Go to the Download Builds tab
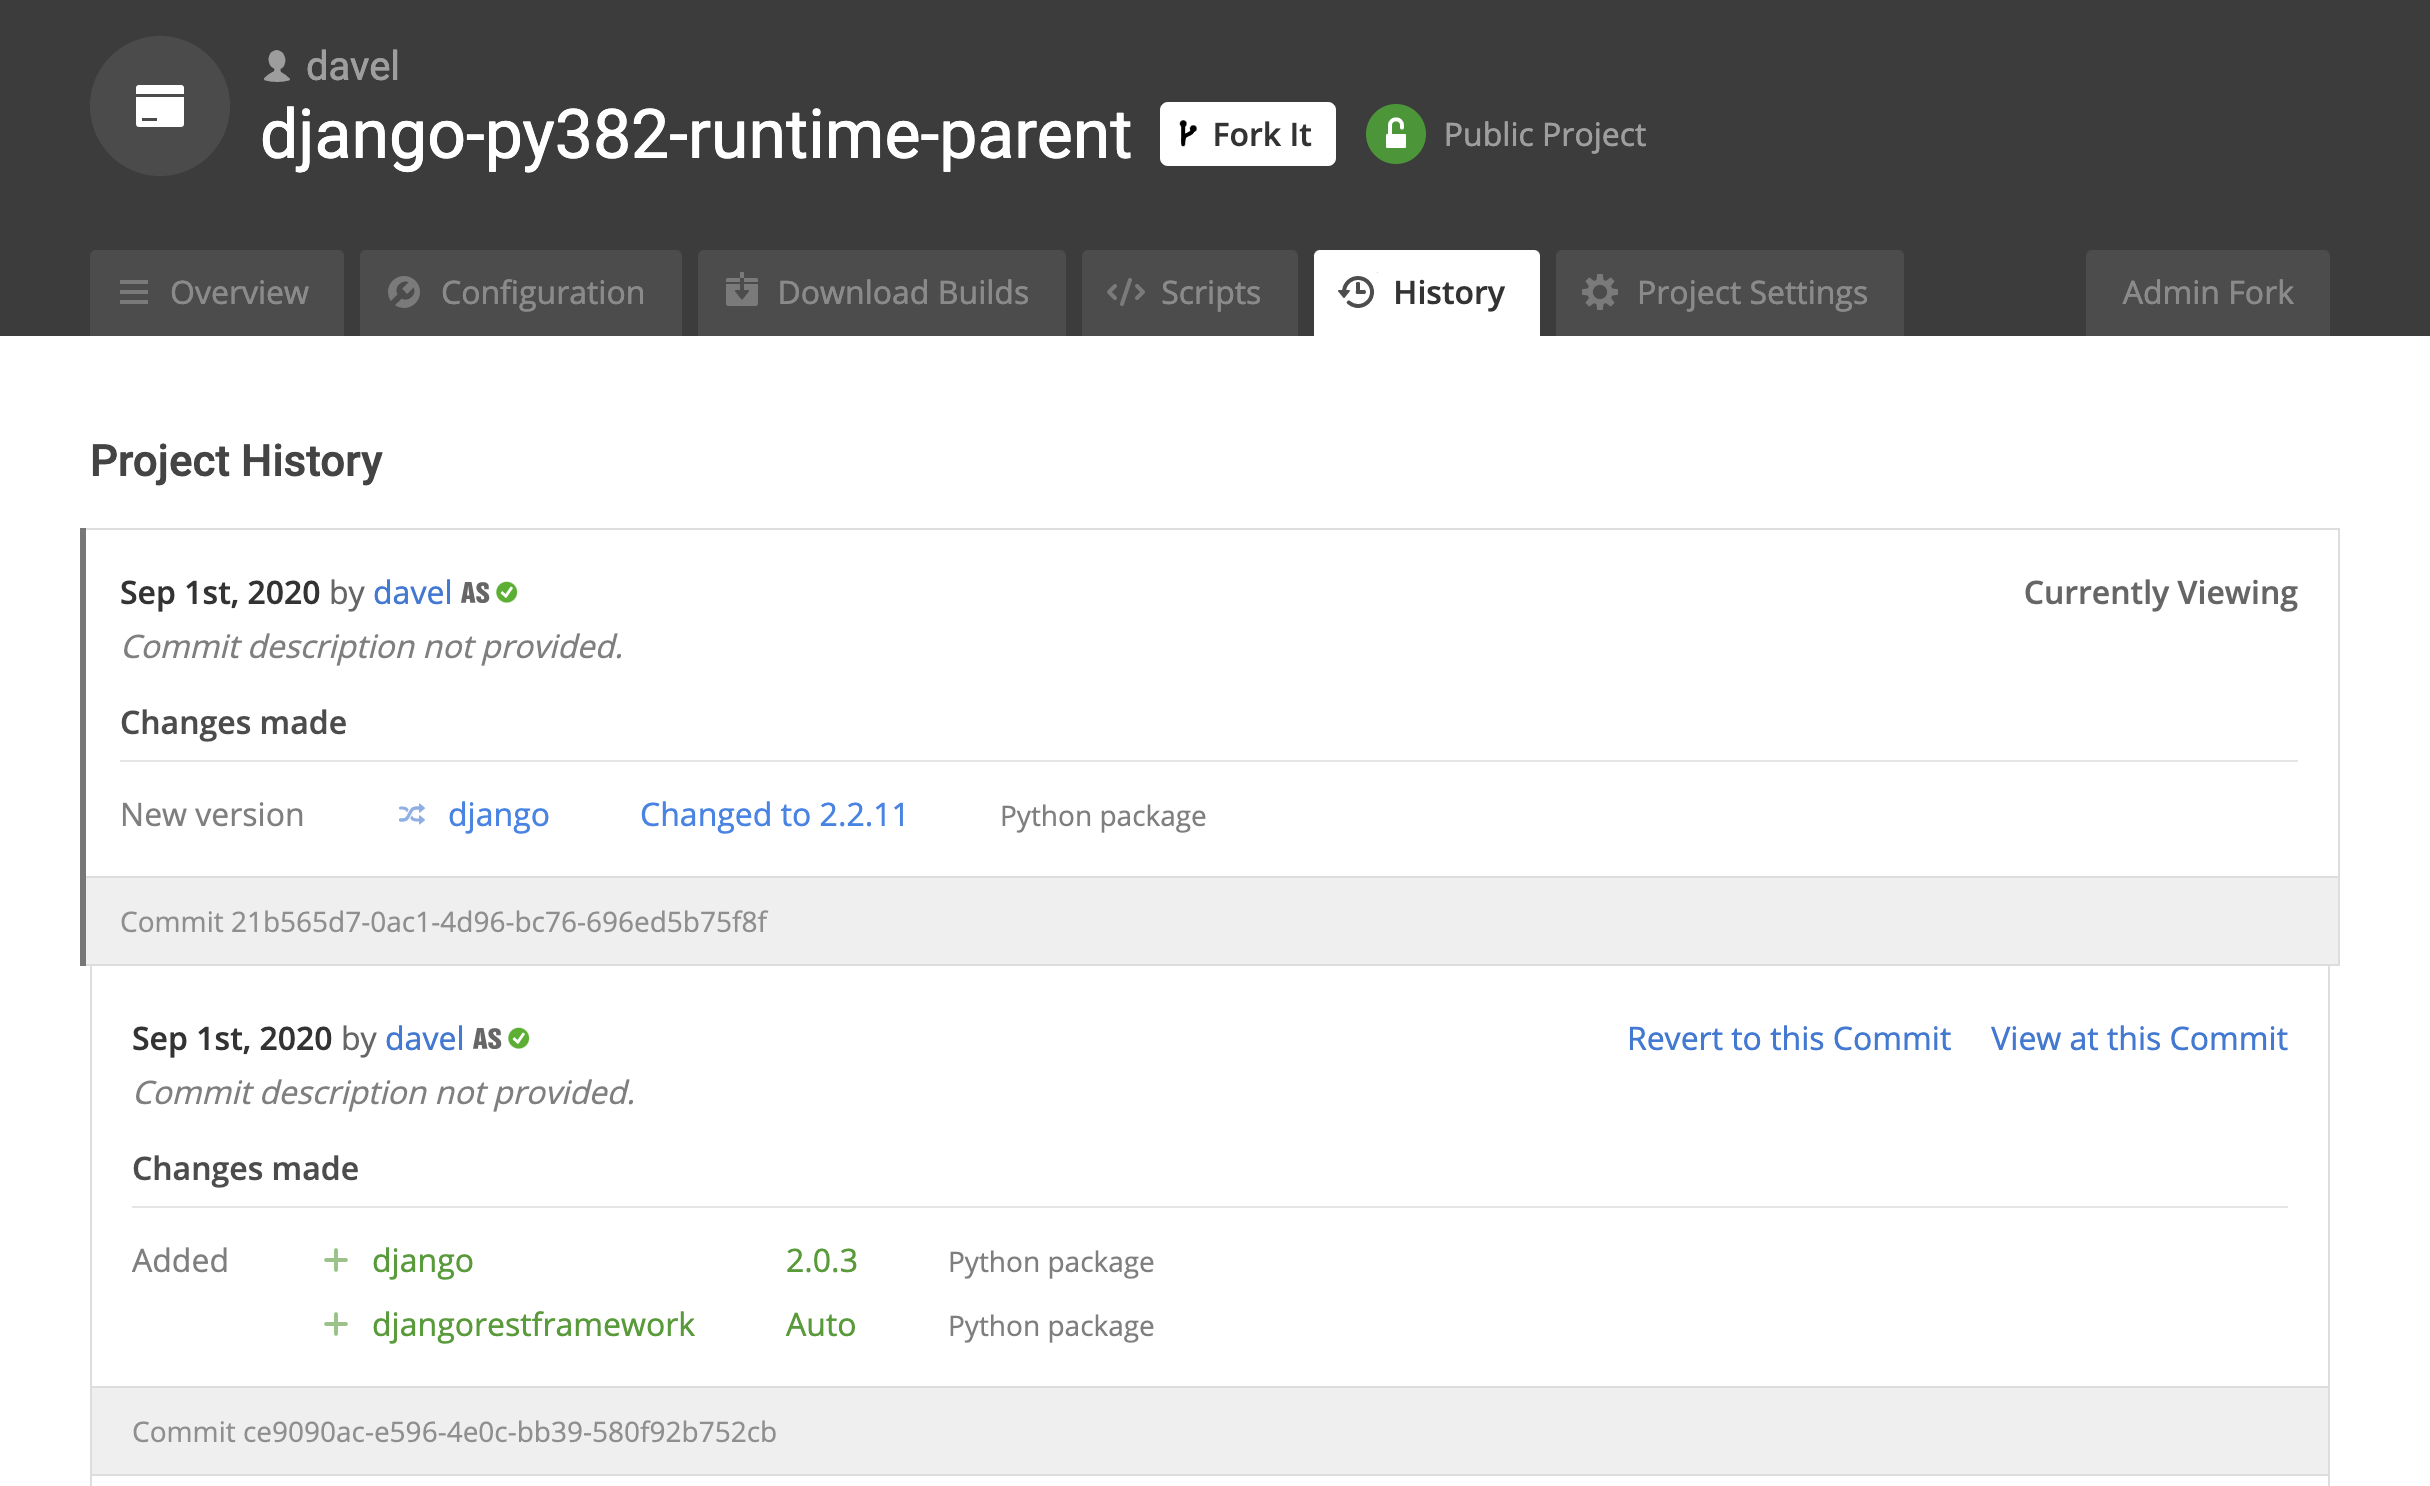The image size is (2430, 1486). [x=881, y=293]
